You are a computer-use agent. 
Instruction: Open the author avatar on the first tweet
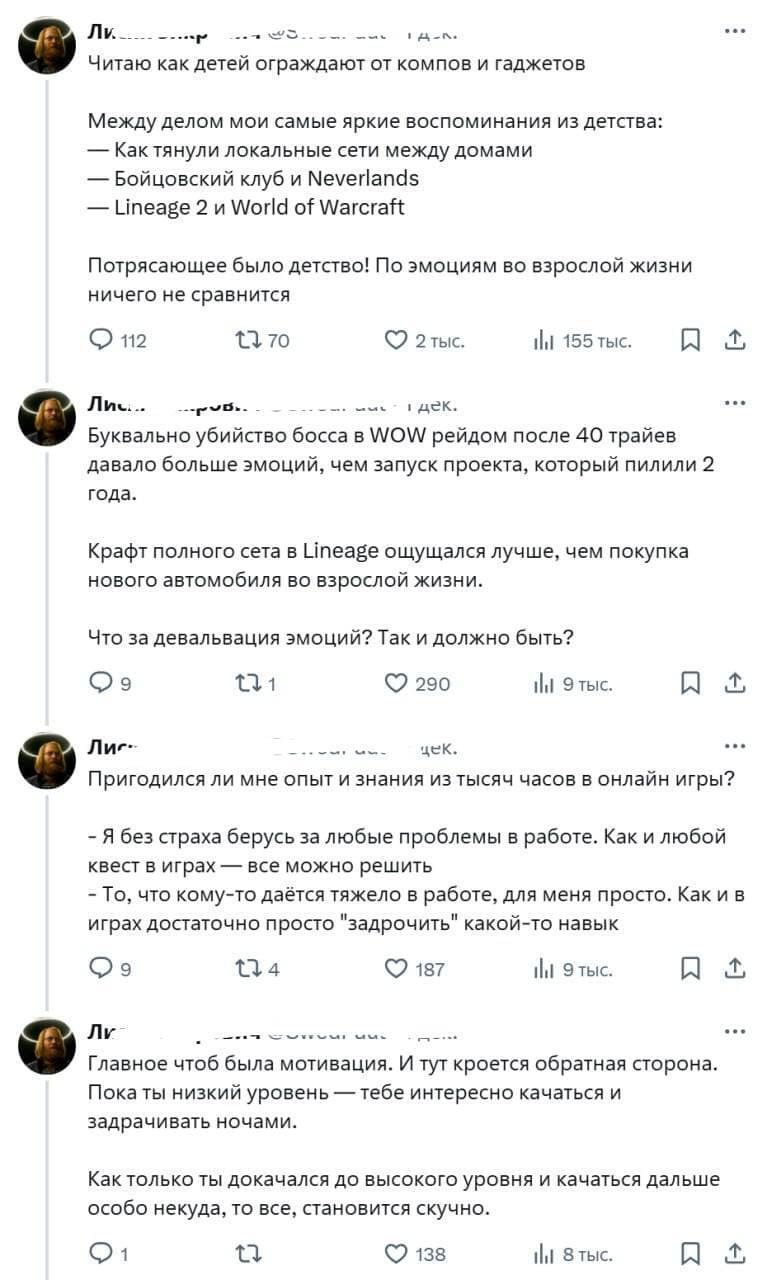pyautogui.click(x=46, y=45)
